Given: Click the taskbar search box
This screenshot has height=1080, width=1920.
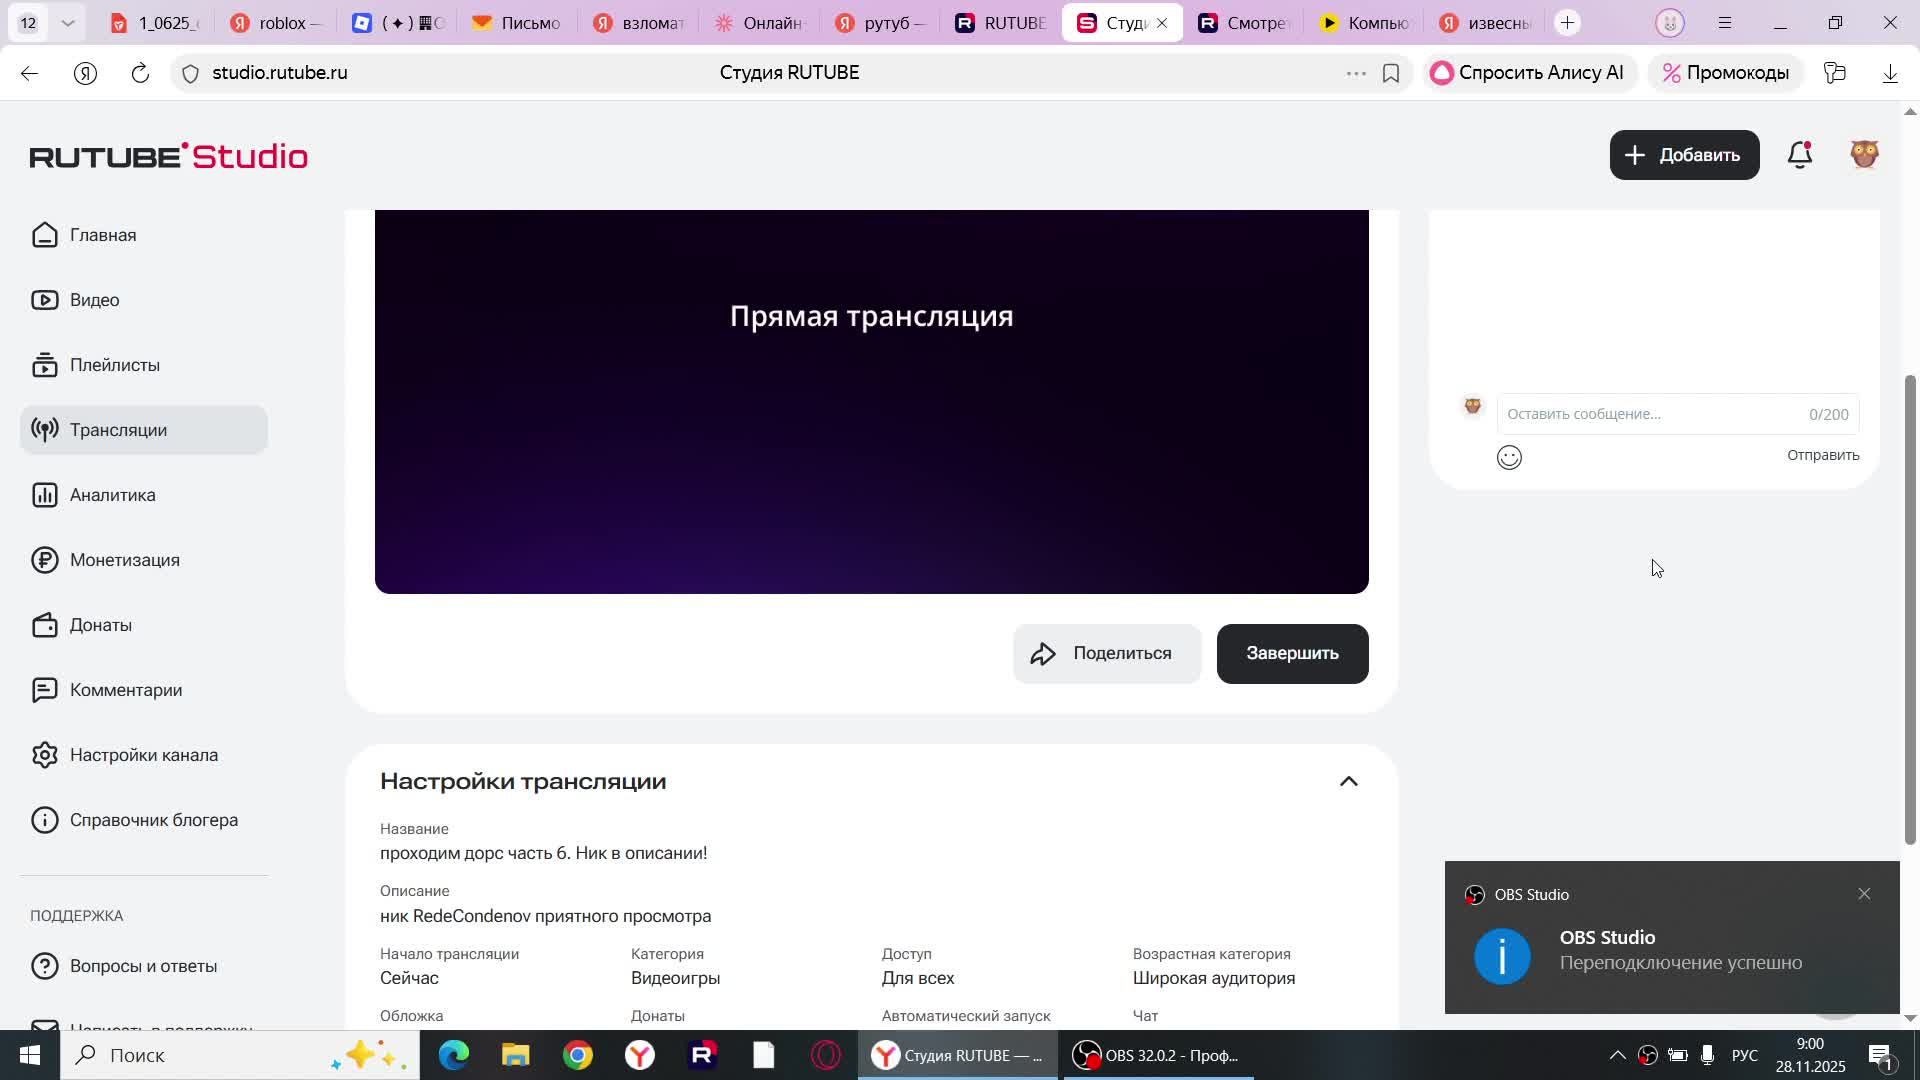Looking at the screenshot, I should (x=240, y=1055).
